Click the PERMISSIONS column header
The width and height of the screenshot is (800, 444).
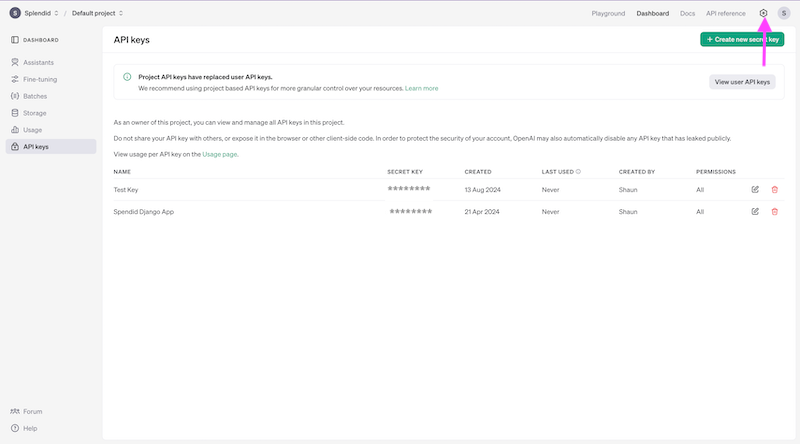[x=716, y=171]
